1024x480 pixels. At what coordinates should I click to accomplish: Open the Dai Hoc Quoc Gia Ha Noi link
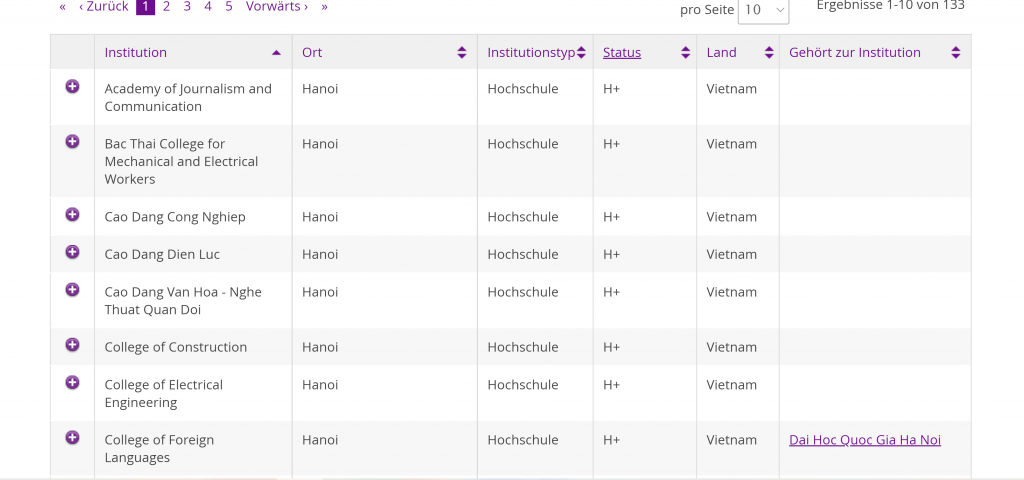865,440
